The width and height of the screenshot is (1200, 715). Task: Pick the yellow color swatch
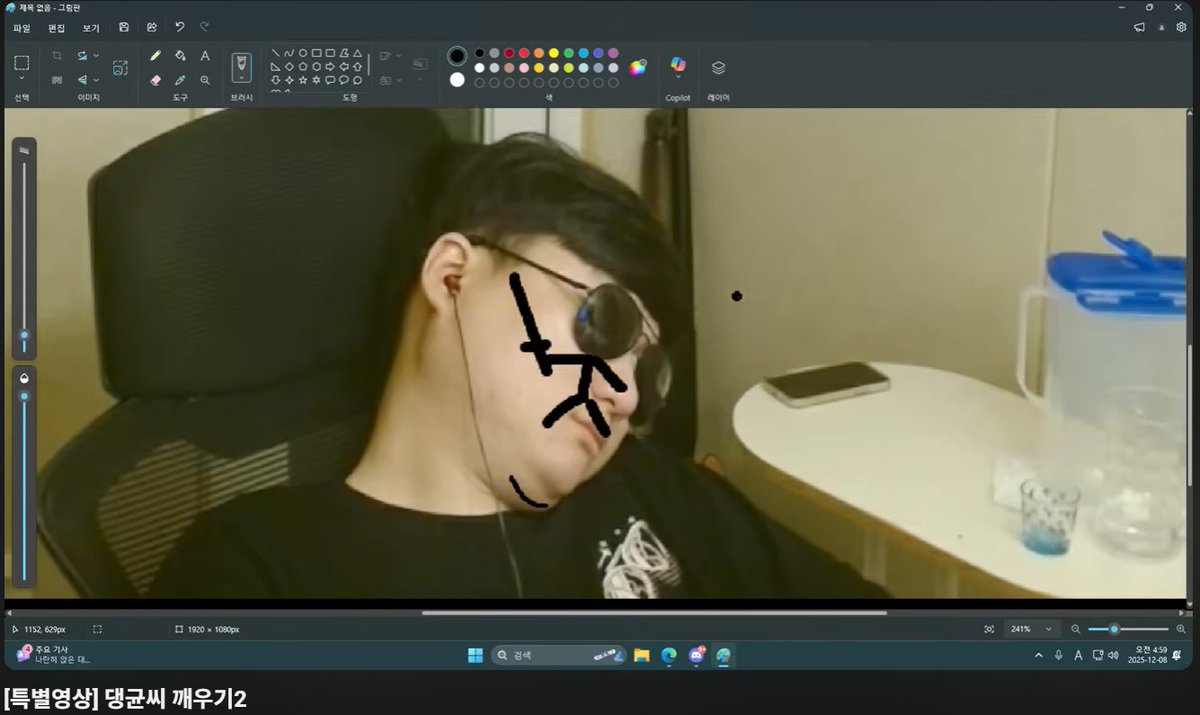pyautogui.click(x=553, y=53)
